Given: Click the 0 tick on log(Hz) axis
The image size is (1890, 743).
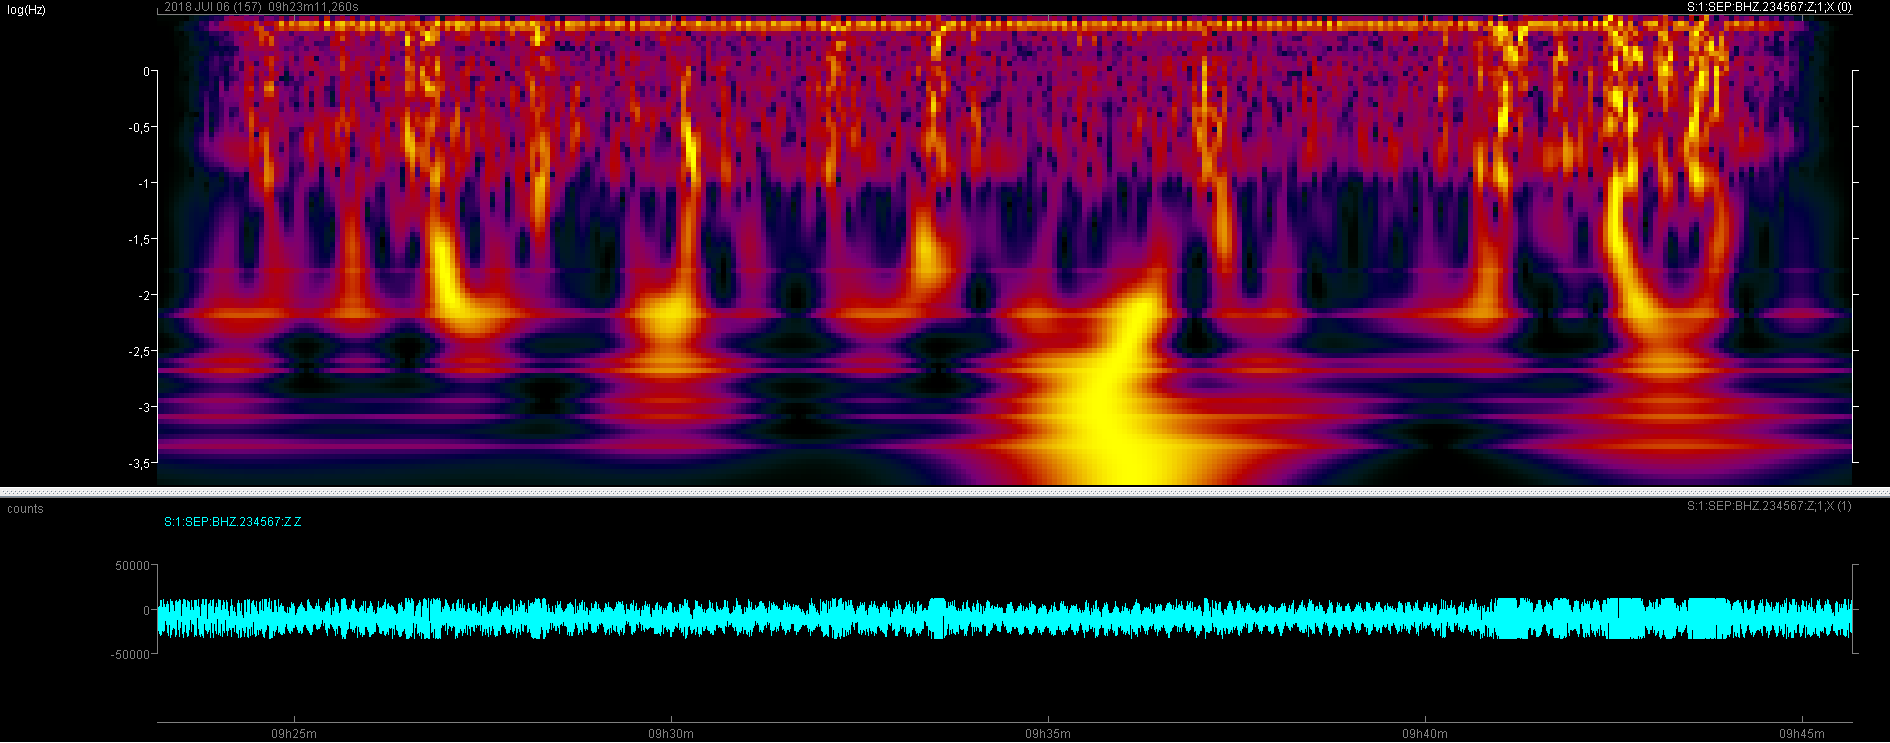Looking at the screenshot, I should click(x=146, y=72).
